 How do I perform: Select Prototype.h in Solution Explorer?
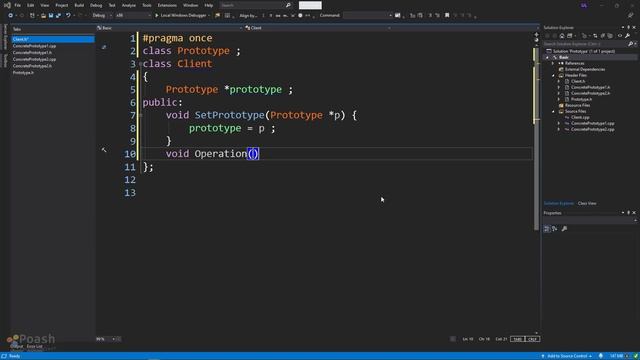coord(581,99)
